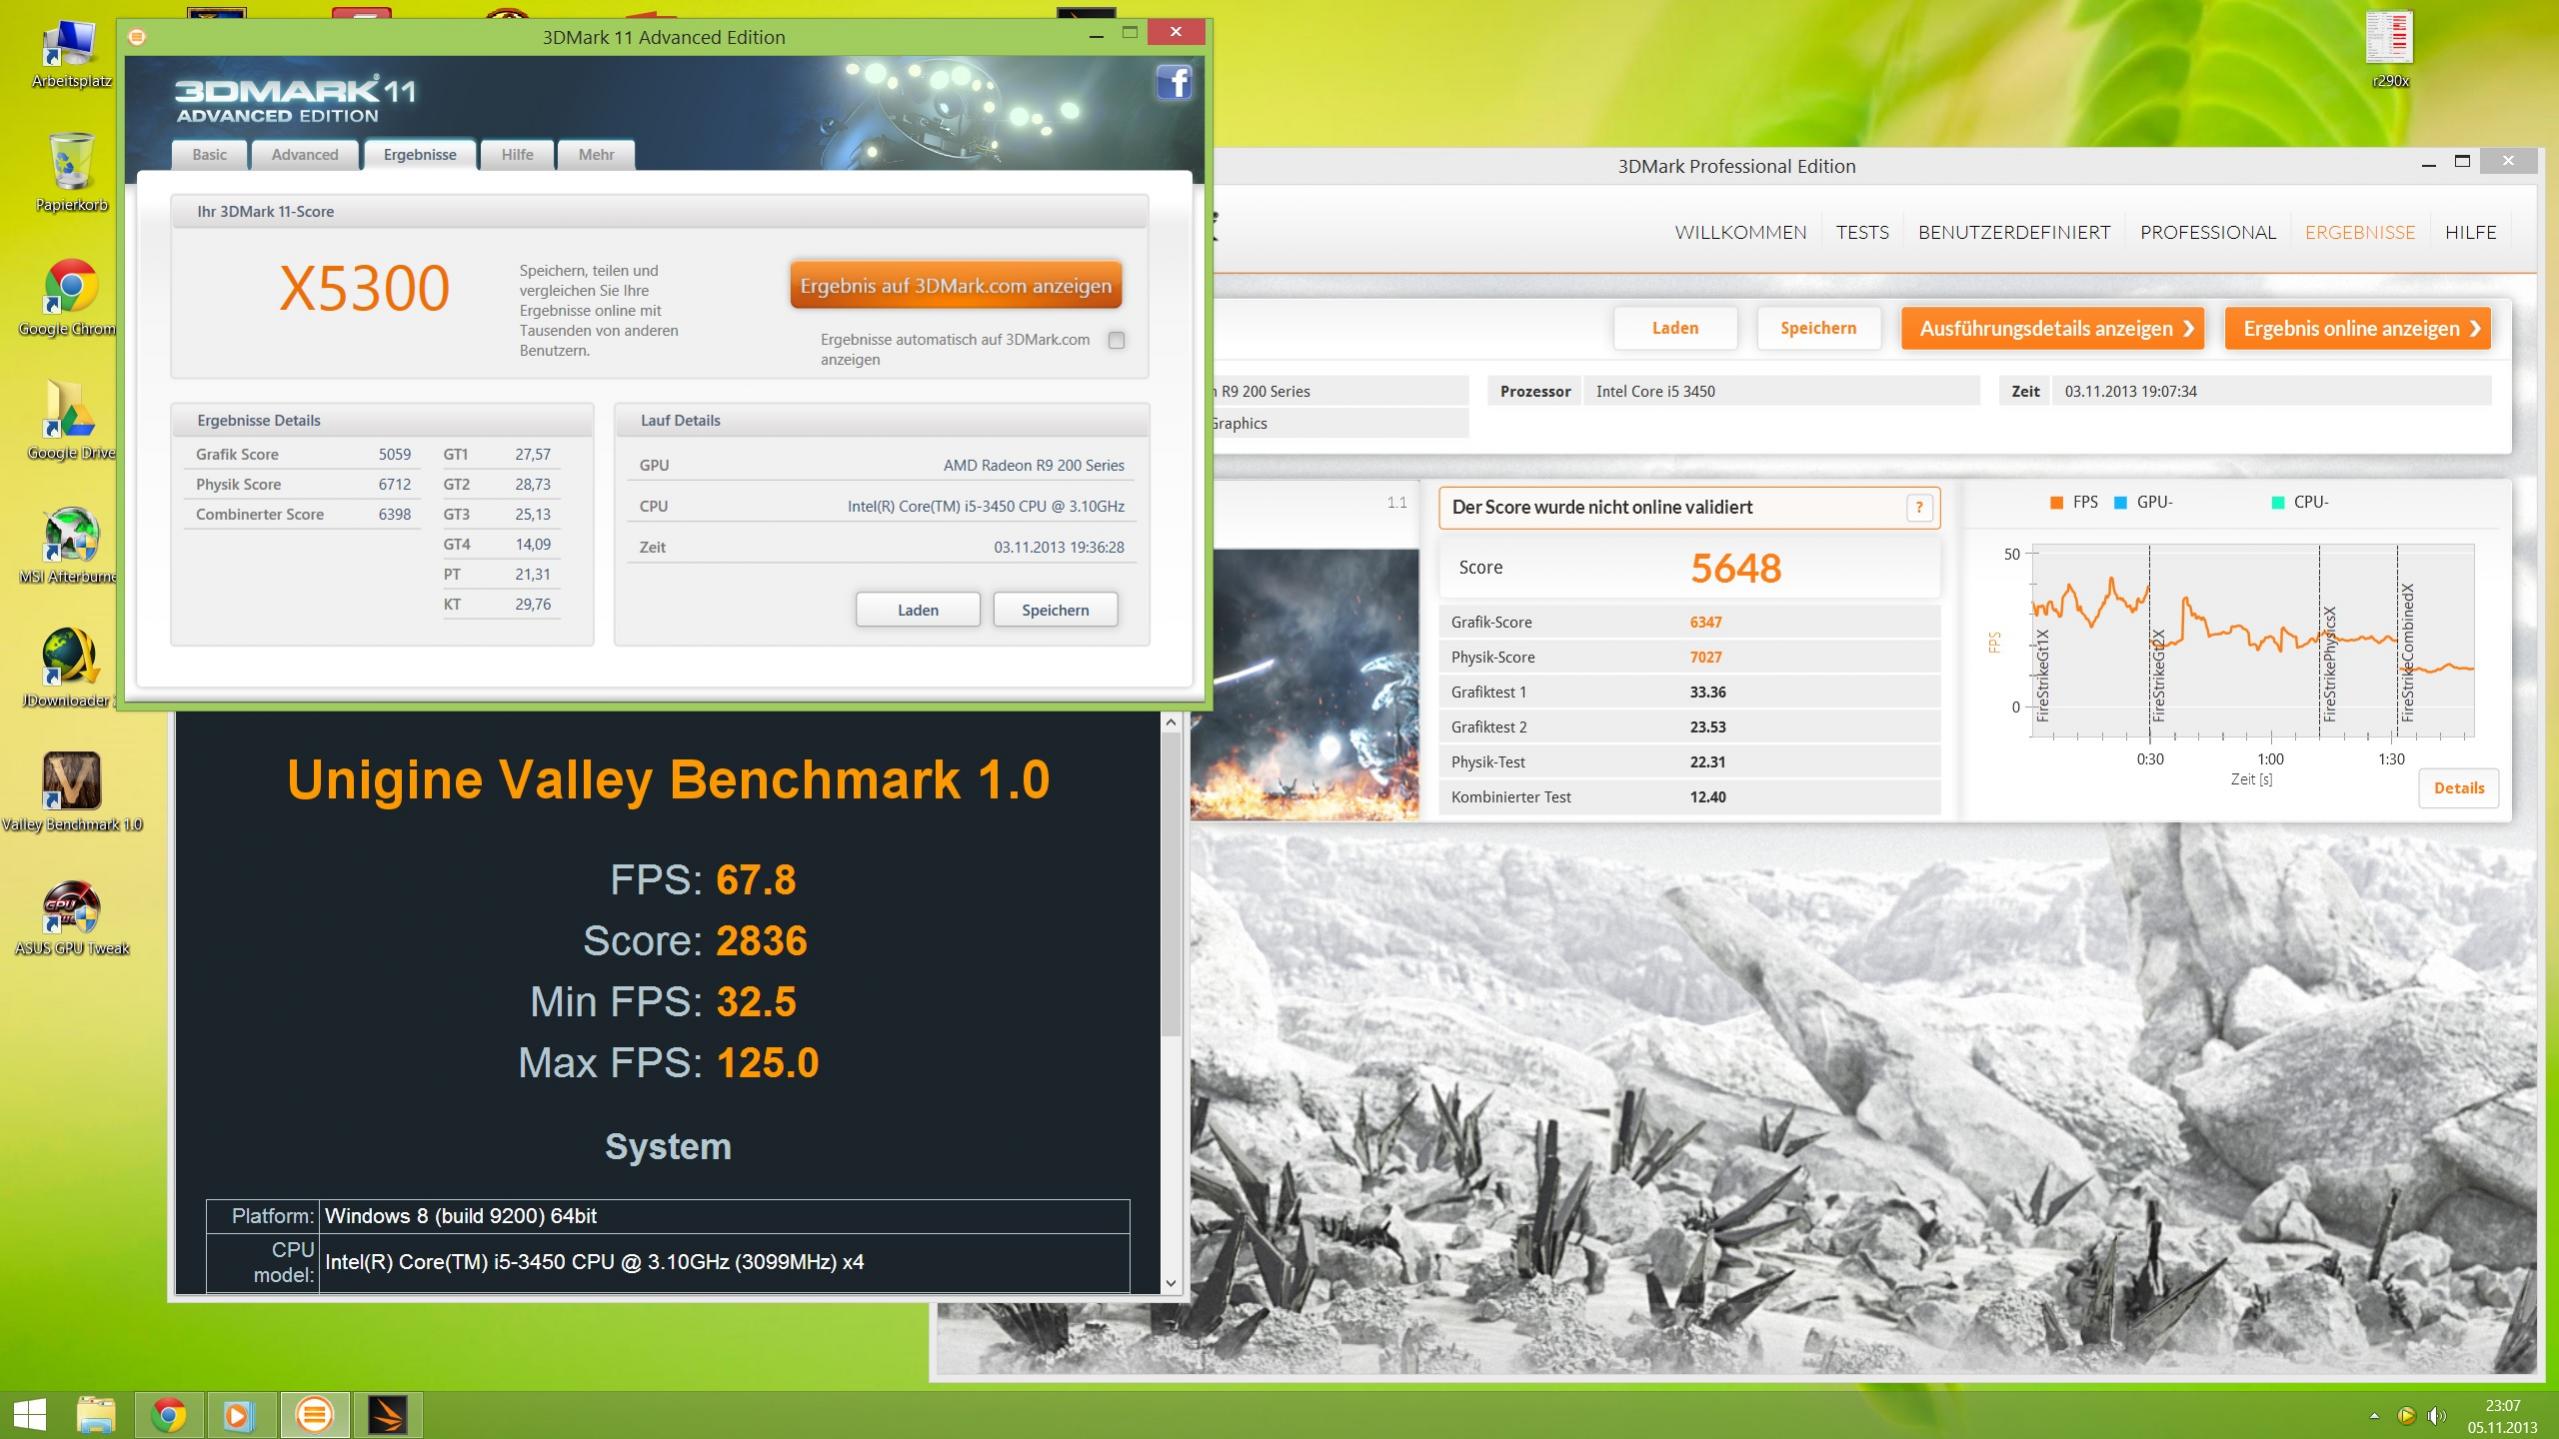The height and width of the screenshot is (1439, 2559).
Task: Click the volume speaker icon in the system tray
Action: (x=2437, y=1416)
